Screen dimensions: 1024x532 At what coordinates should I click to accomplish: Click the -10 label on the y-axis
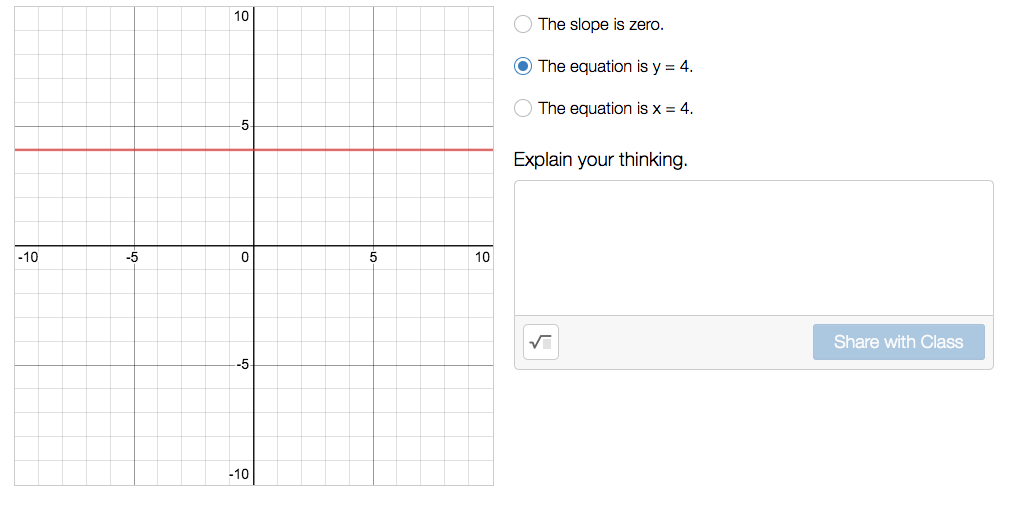239,475
